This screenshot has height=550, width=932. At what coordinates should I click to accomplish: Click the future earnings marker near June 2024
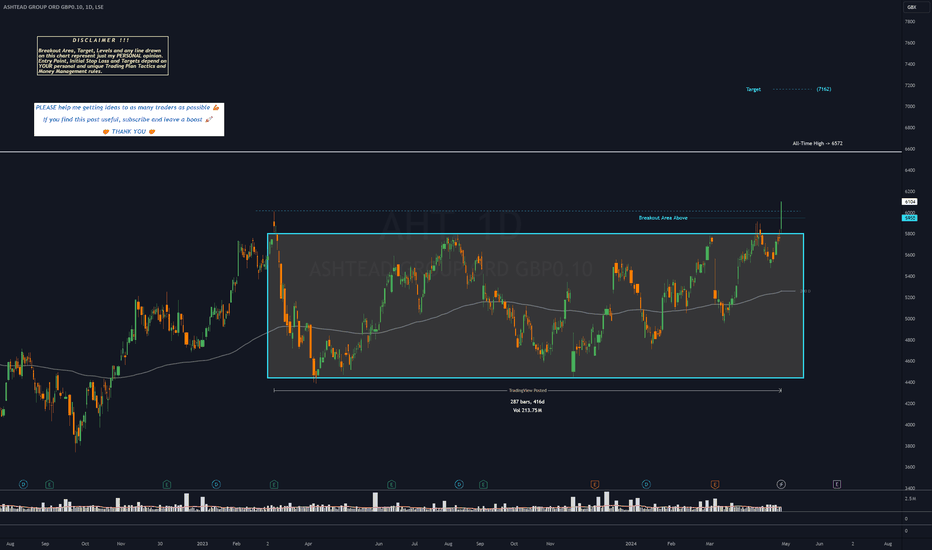click(836, 485)
